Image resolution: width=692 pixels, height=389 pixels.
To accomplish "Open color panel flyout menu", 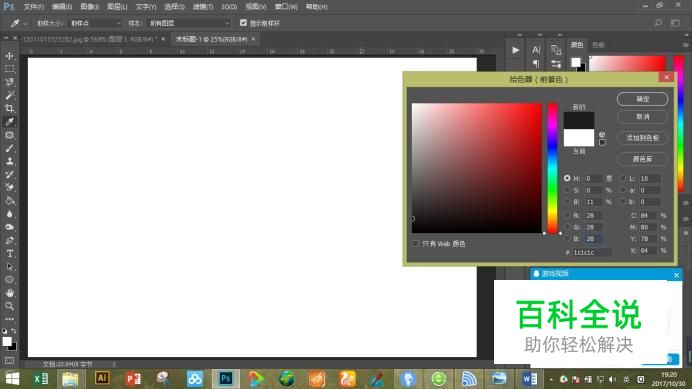I will coord(685,45).
